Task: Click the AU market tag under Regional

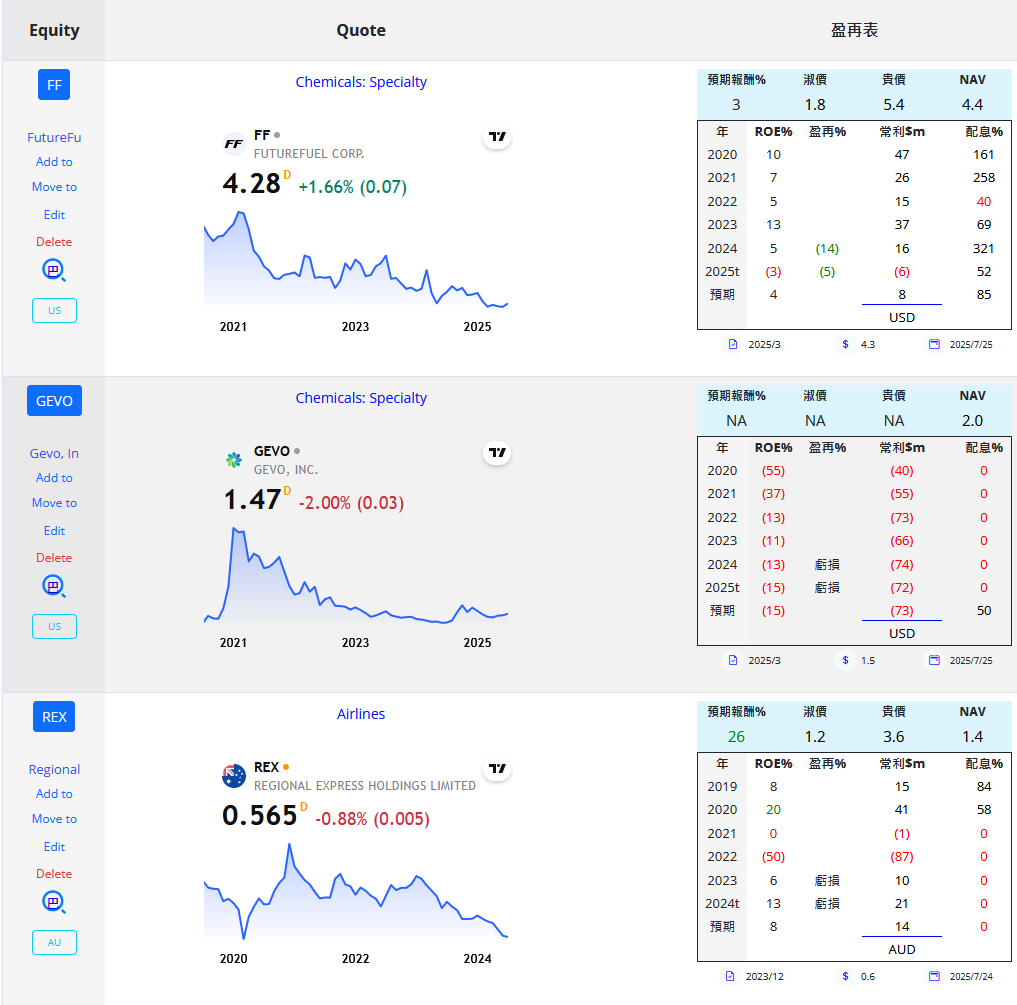Action: point(54,942)
